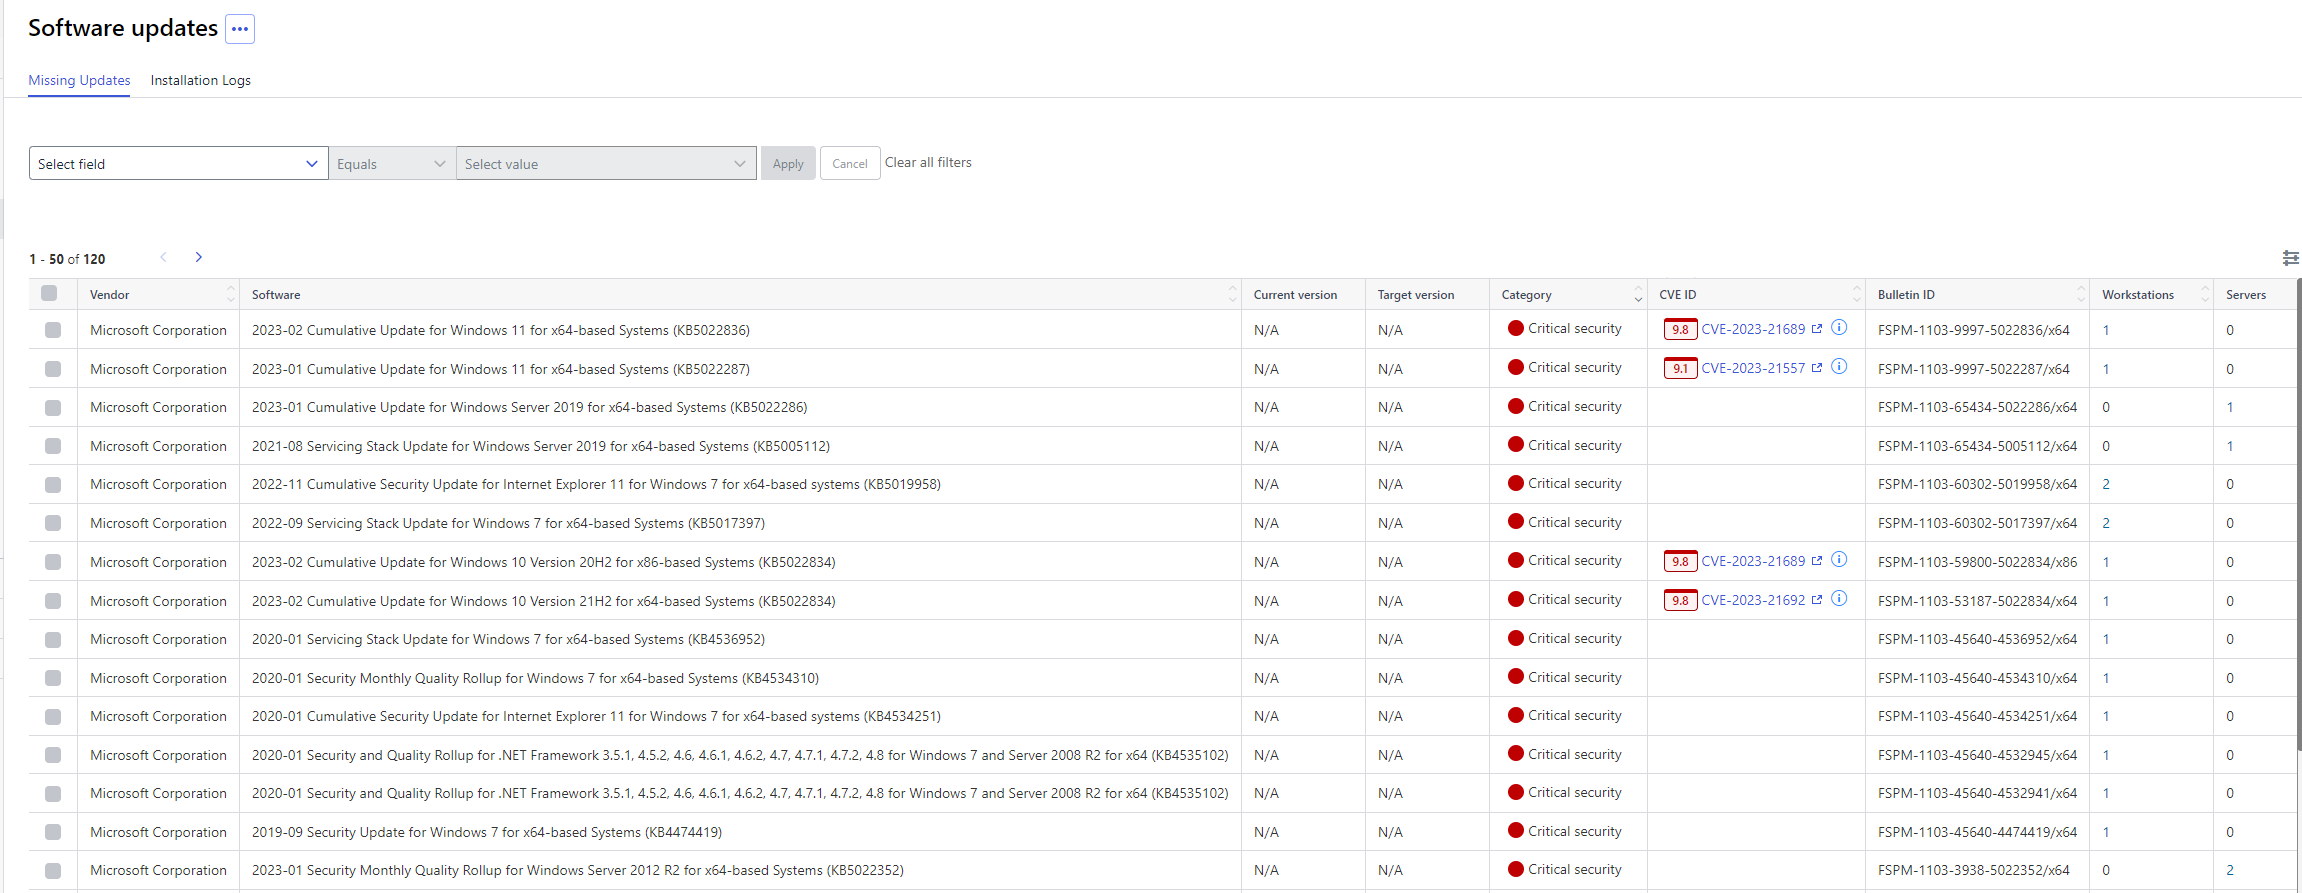Screen dimensions: 2302x893
Task: Open the CVE-2023-21692 link
Action: tap(1753, 600)
